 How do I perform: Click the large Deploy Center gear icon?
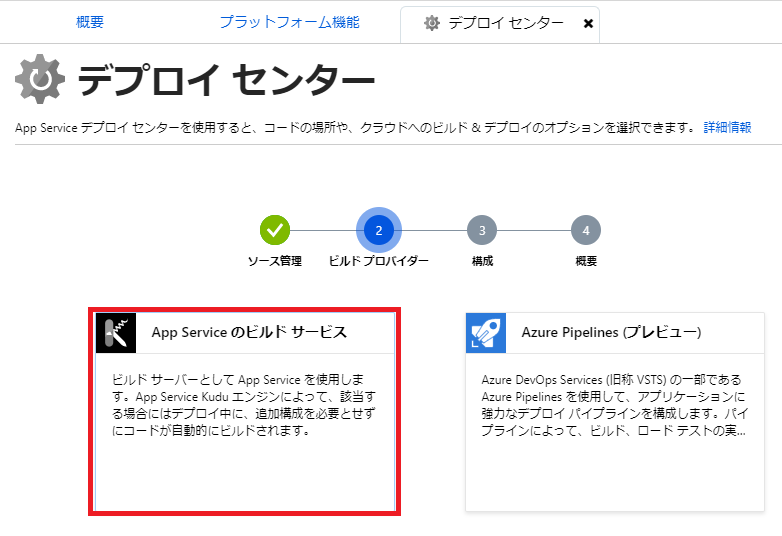click(x=40, y=79)
